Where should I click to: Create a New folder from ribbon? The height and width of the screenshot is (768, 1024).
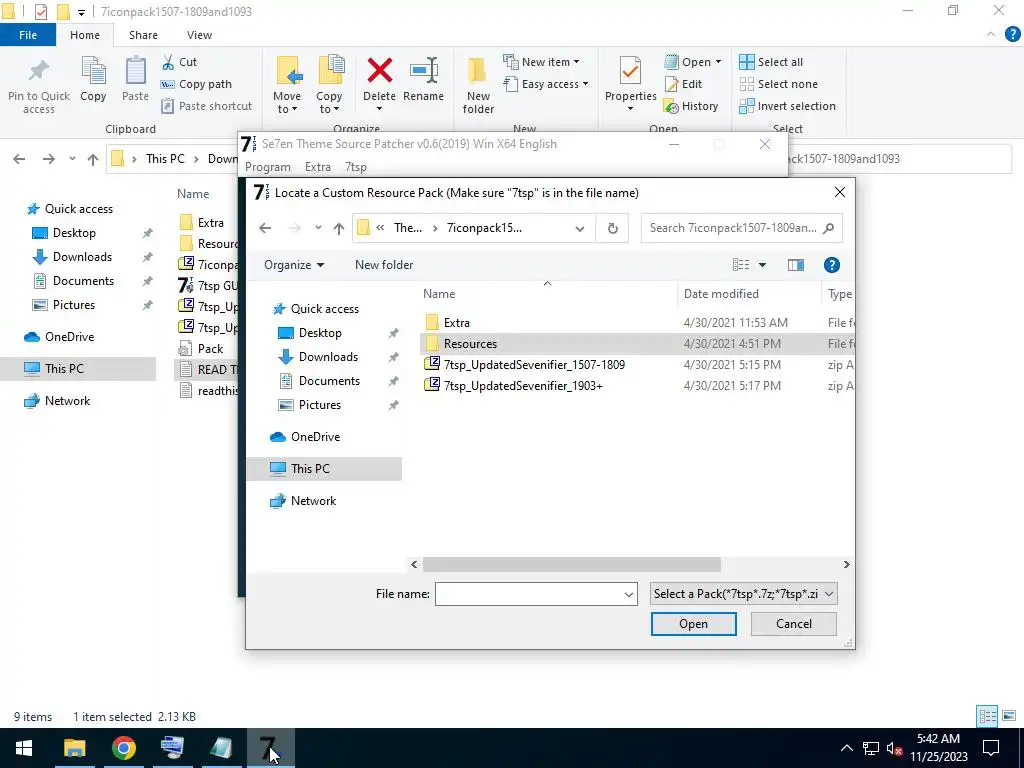point(478,86)
